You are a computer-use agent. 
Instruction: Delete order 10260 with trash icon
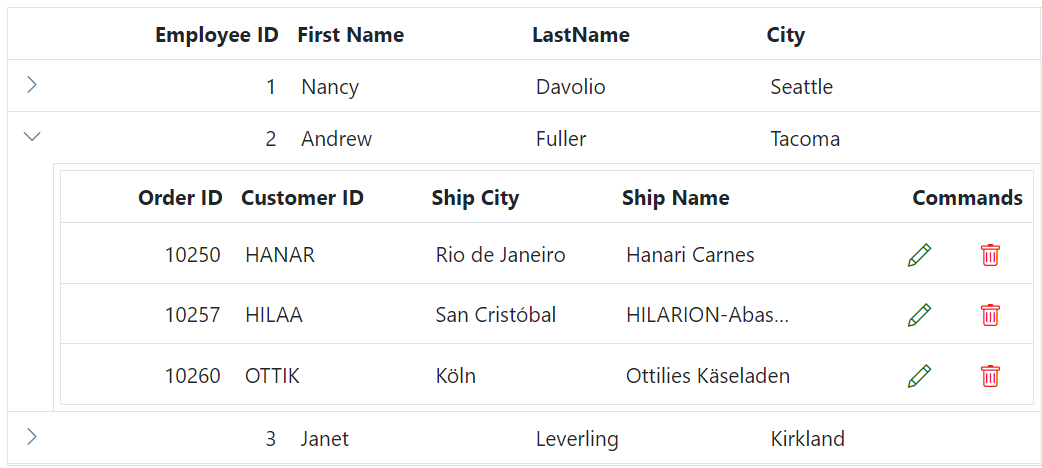point(990,376)
